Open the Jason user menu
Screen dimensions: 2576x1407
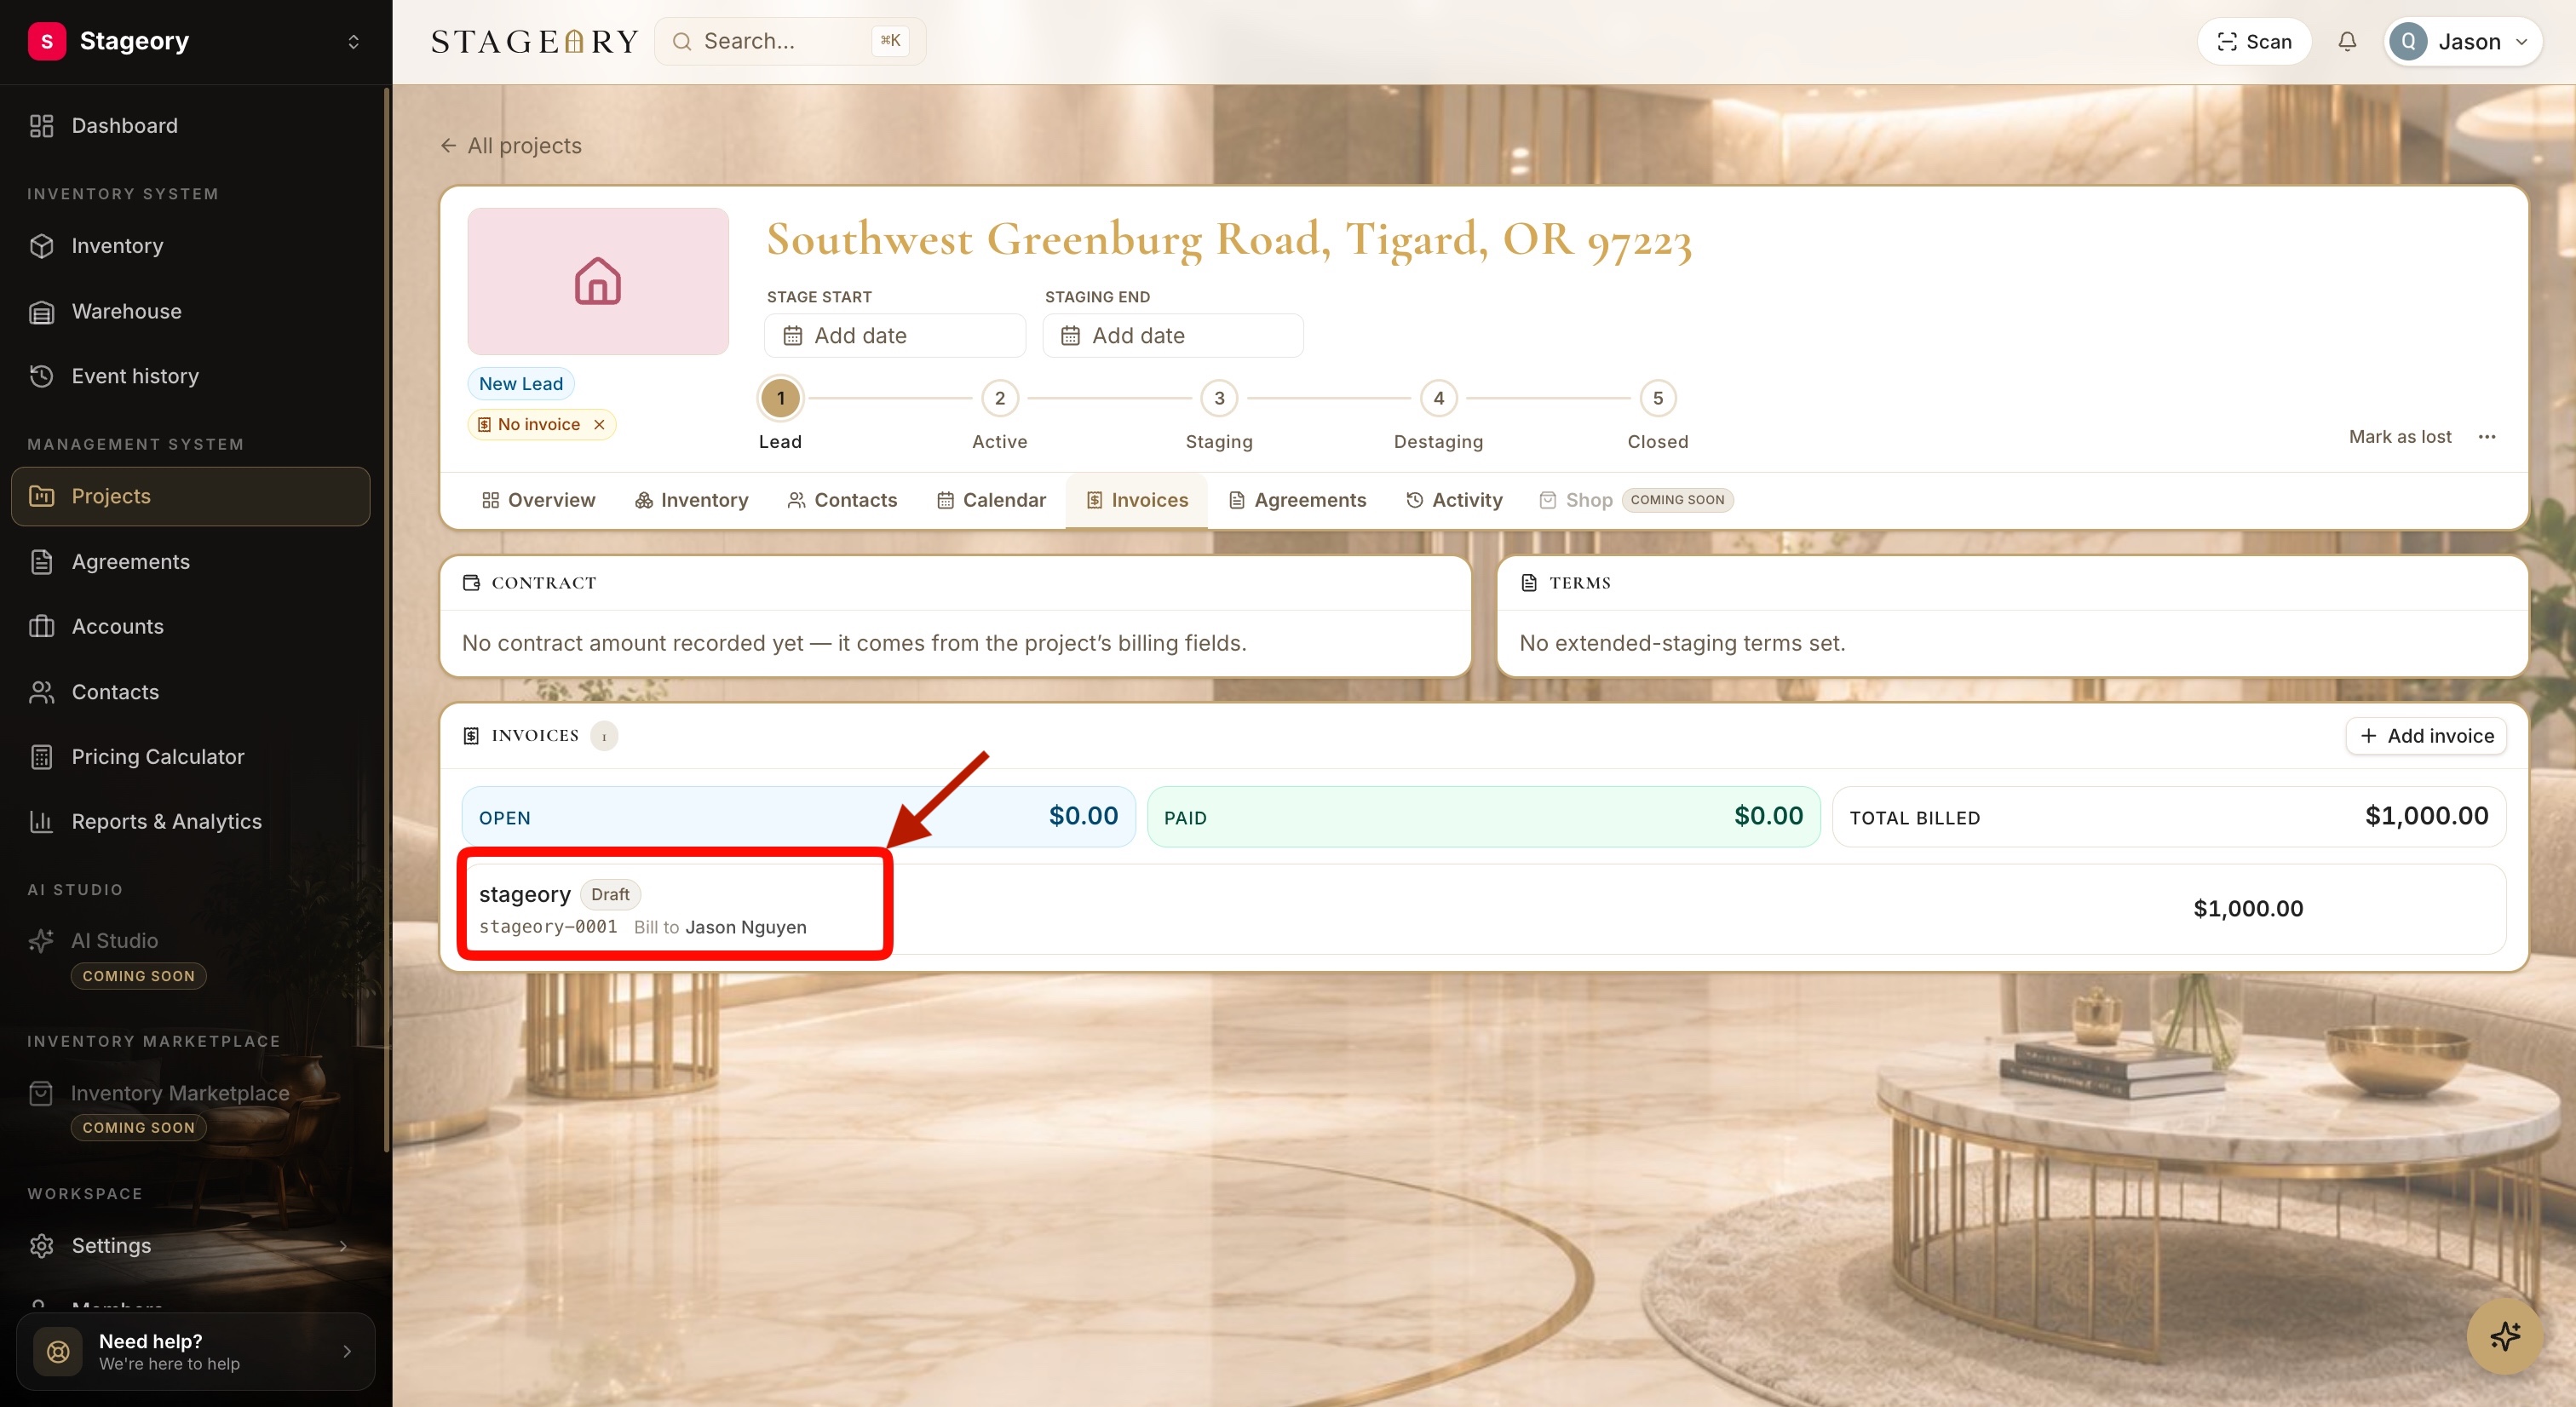point(2463,41)
